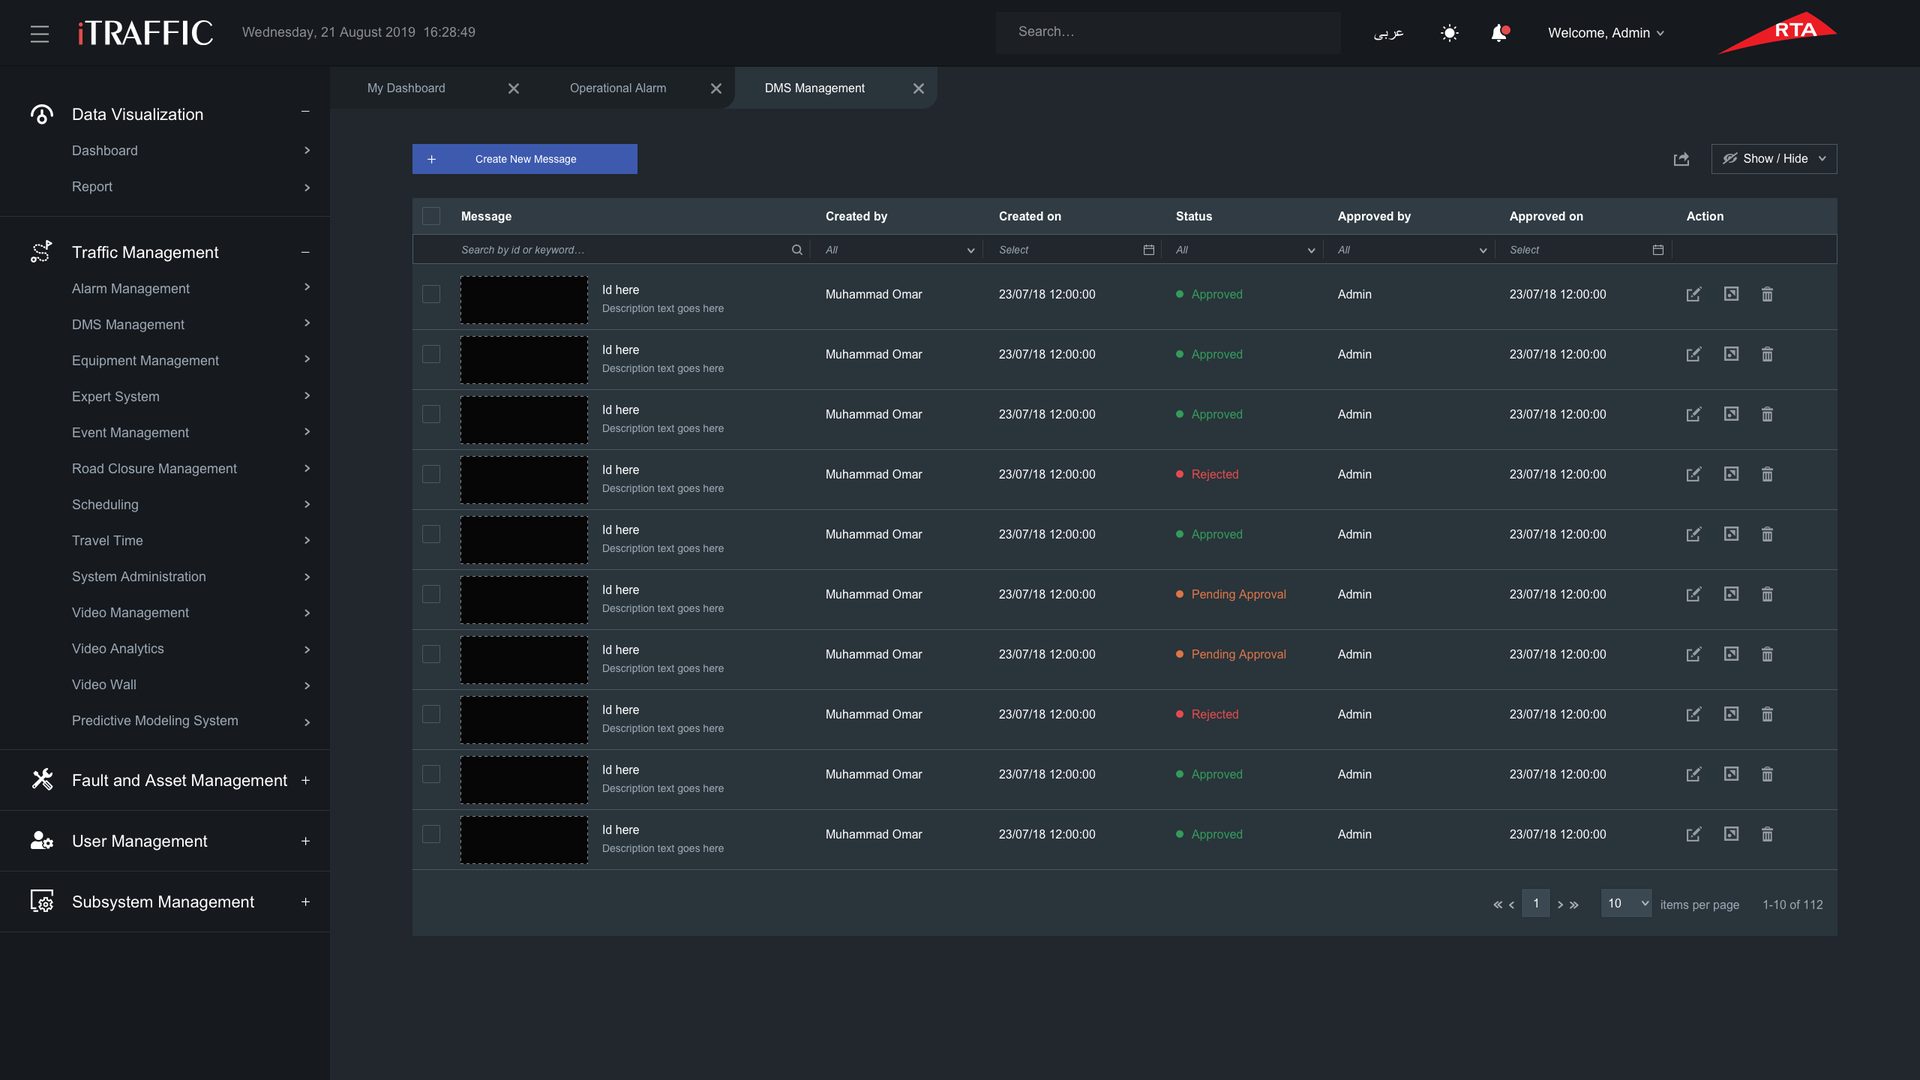The width and height of the screenshot is (1920, 1080).
Task: Toggle brightness theme sun icon
Action: (x=1449, y=33)
